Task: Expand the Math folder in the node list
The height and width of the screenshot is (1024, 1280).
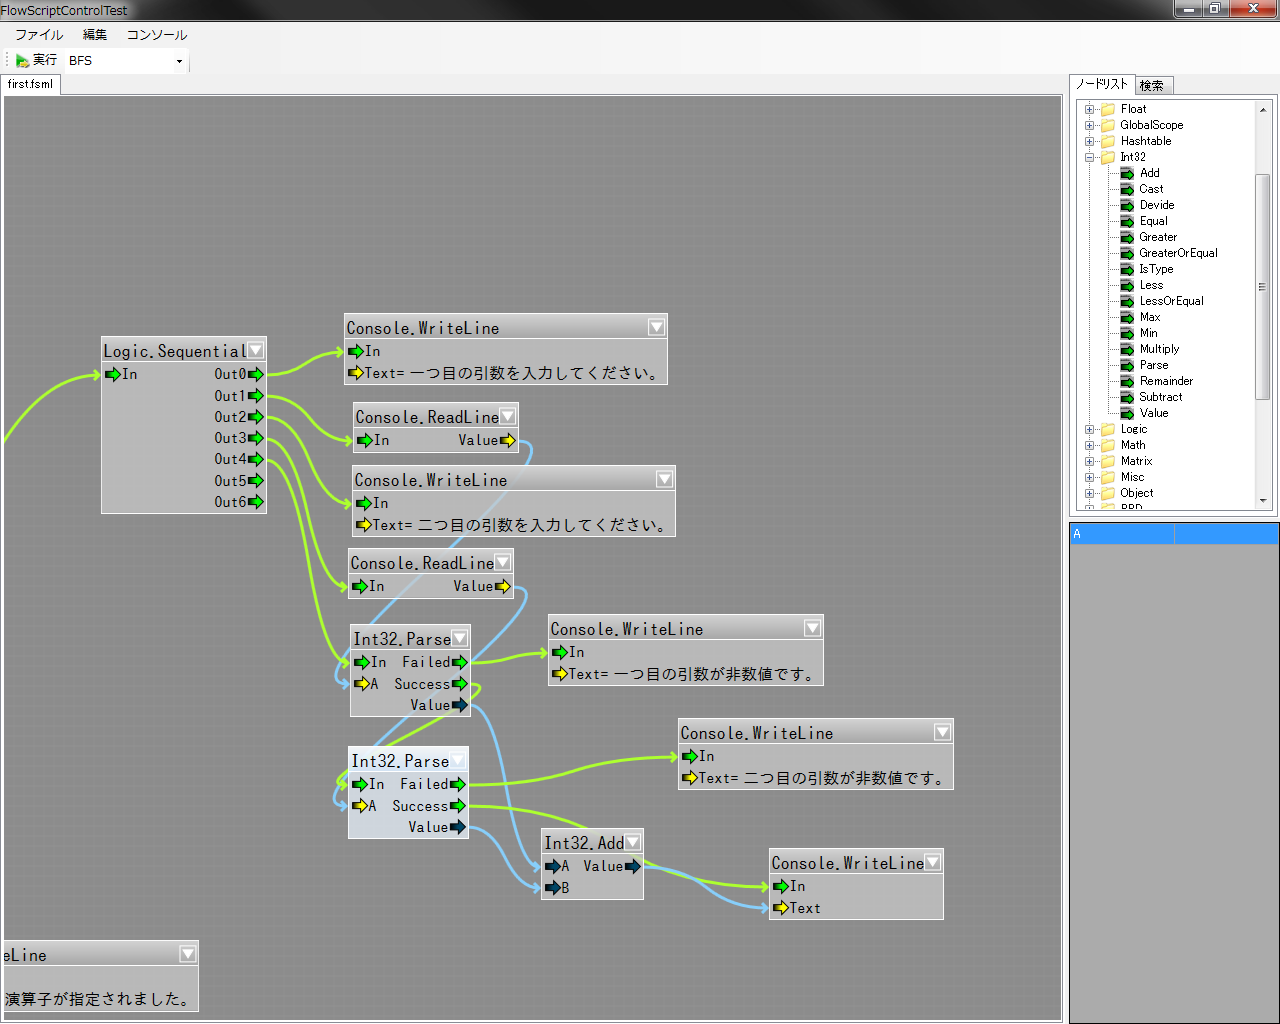Action: point(1089,445)
